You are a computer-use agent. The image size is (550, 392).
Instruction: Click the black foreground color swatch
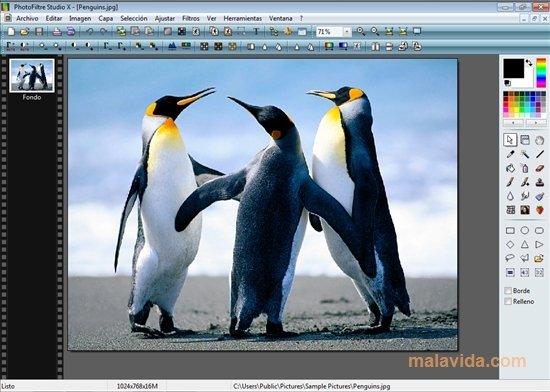514,68
